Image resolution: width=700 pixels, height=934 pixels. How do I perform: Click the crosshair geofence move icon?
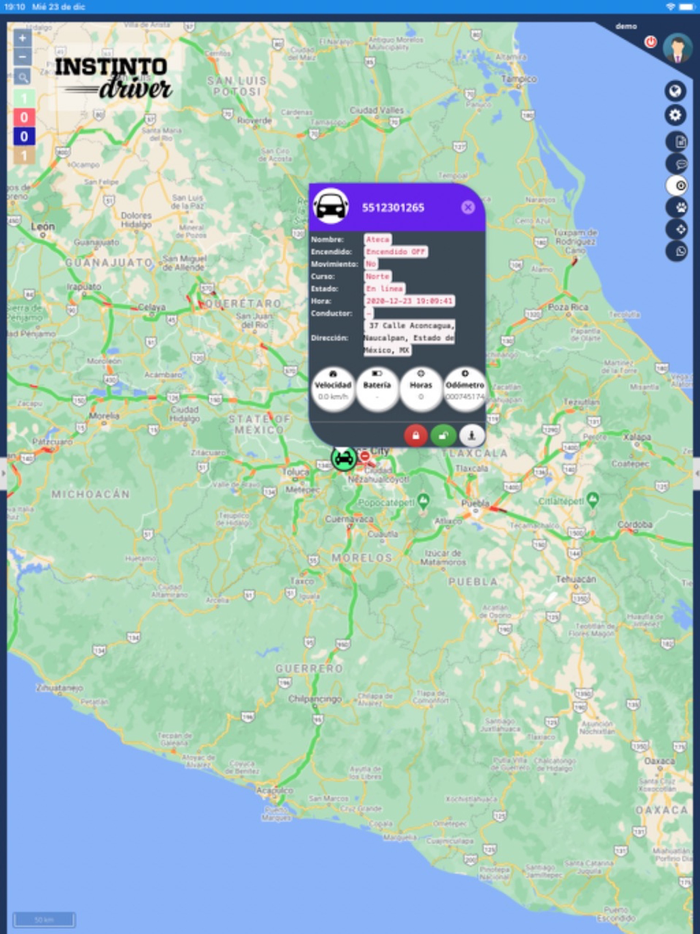(677, 229)
